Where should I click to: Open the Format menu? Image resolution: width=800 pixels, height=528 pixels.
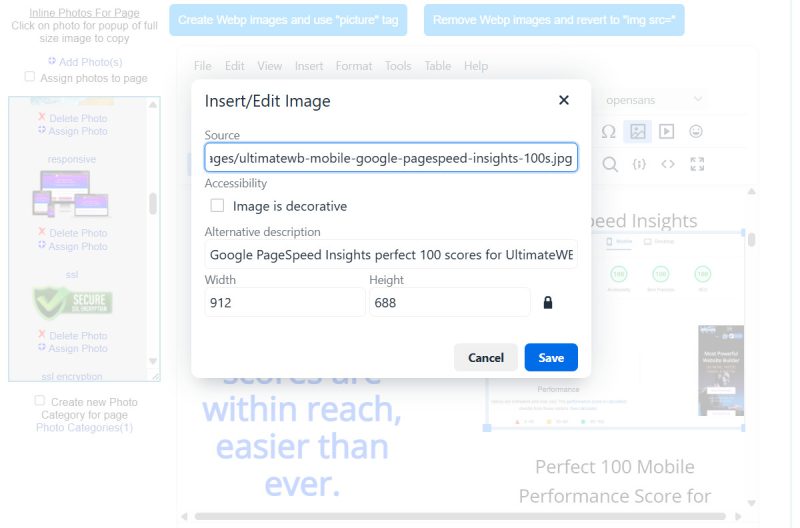[x=354, y=66]
